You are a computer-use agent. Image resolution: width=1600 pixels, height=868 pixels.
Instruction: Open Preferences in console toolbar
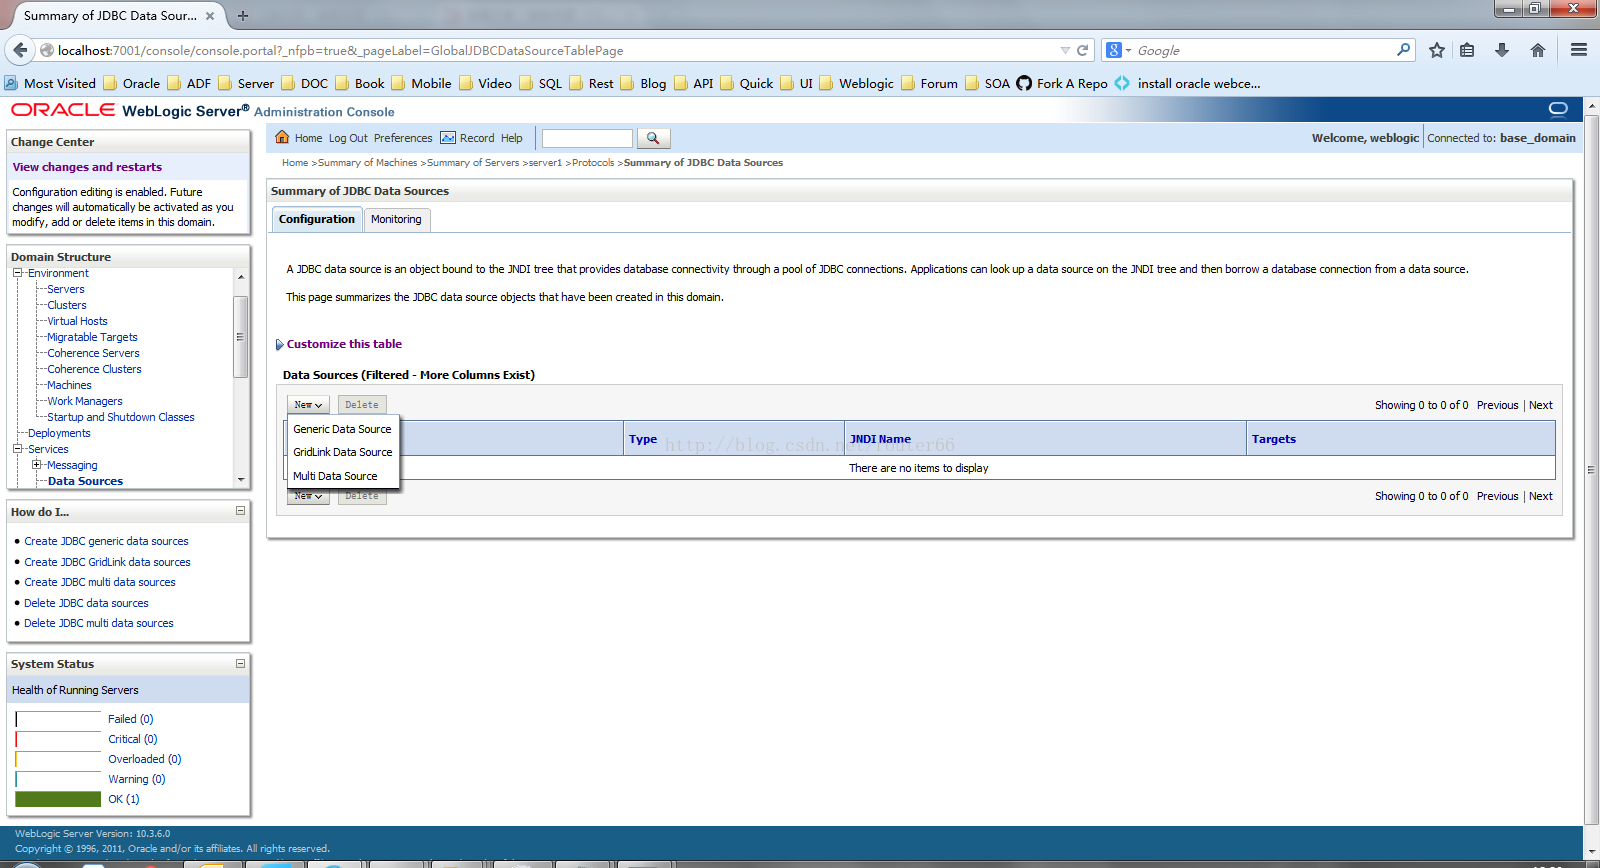click(x=403, y=138)
